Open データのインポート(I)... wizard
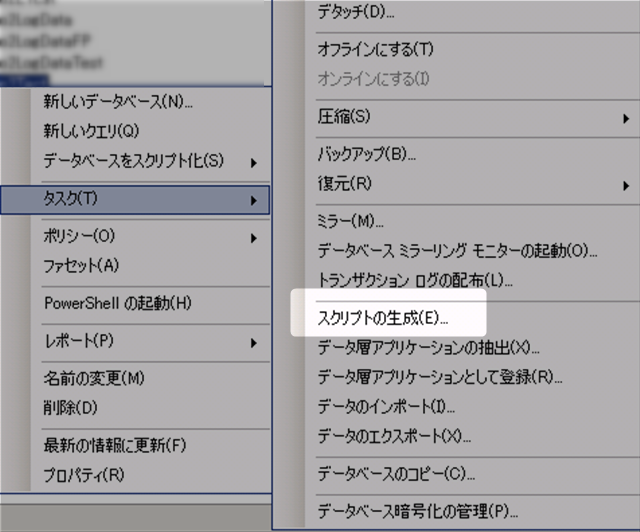 [x=386, y=407]
